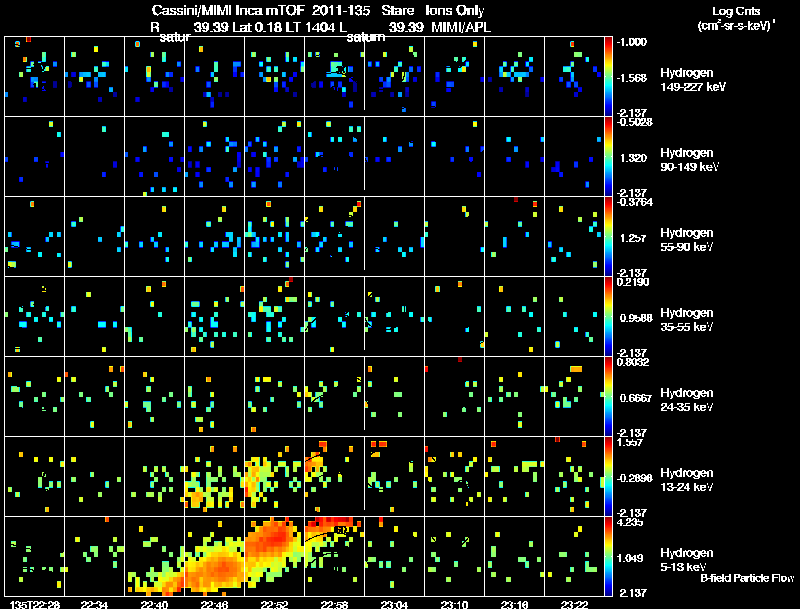Select the '0.9588' color scale value
This screenshot has width=800, height=609.
click(x=636, y=318)
